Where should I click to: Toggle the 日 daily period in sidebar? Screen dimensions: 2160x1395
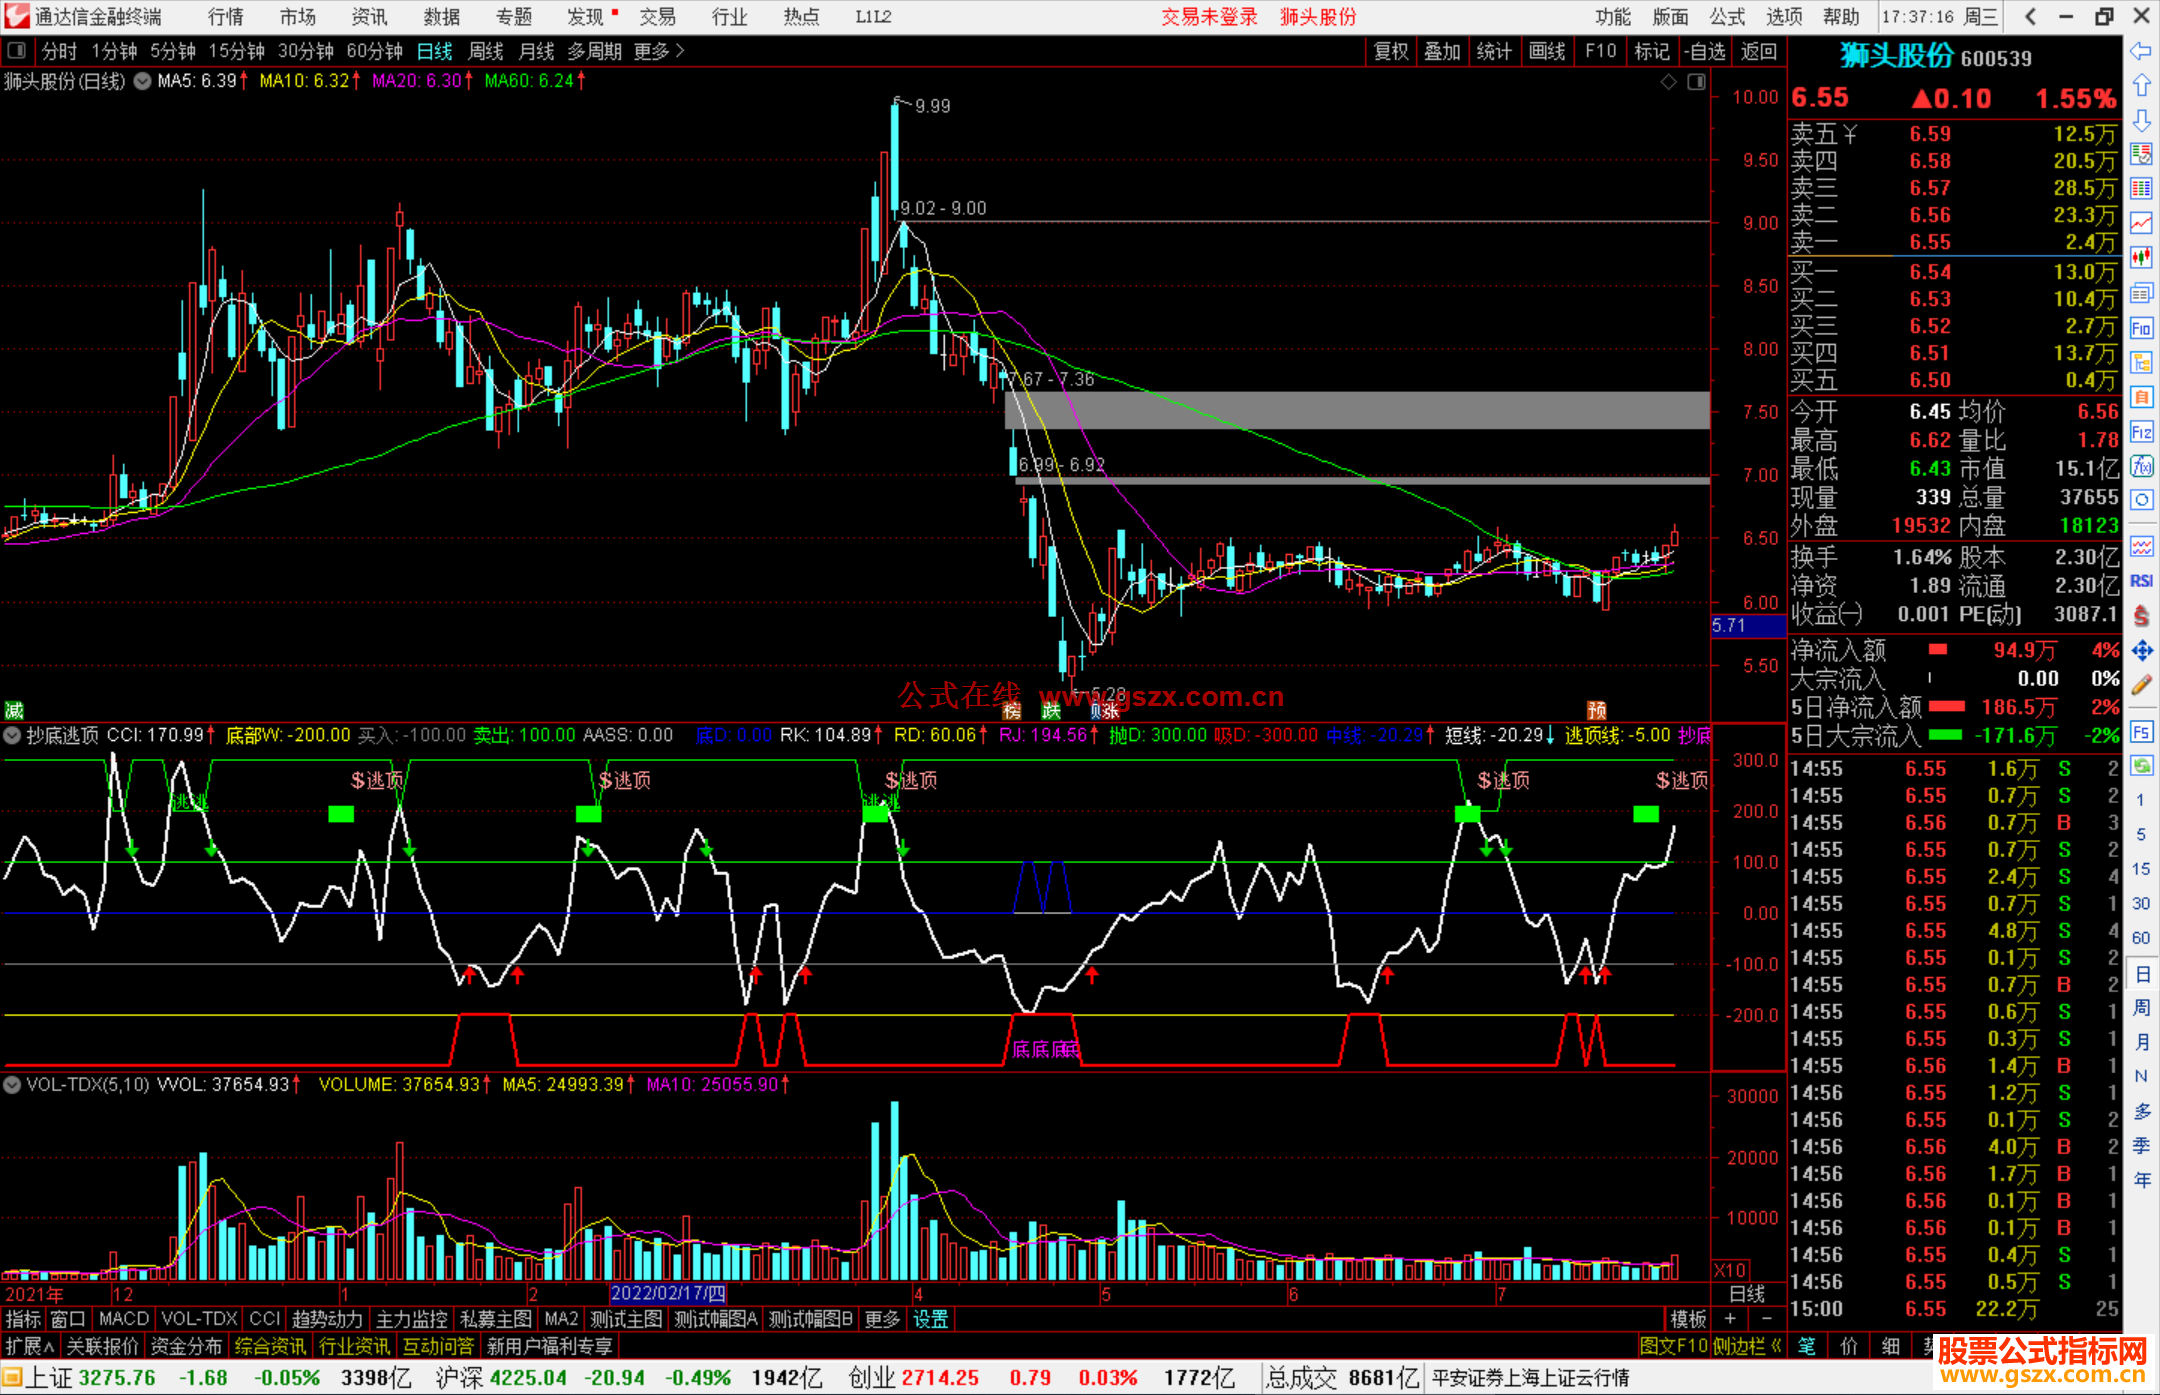(x=2141, y=973)
